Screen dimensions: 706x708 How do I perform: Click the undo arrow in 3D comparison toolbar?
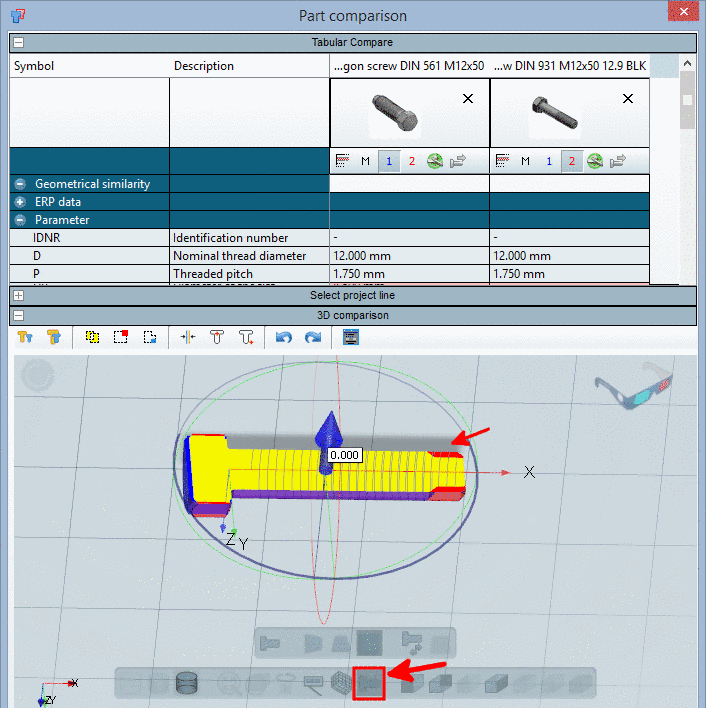(x=284, y=338)
